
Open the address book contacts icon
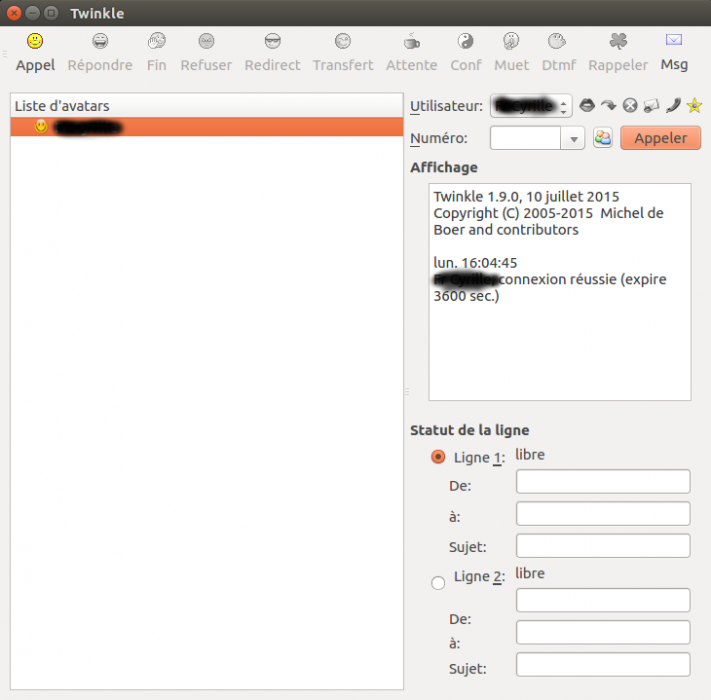pyautogui.click(x=603, y=138)
